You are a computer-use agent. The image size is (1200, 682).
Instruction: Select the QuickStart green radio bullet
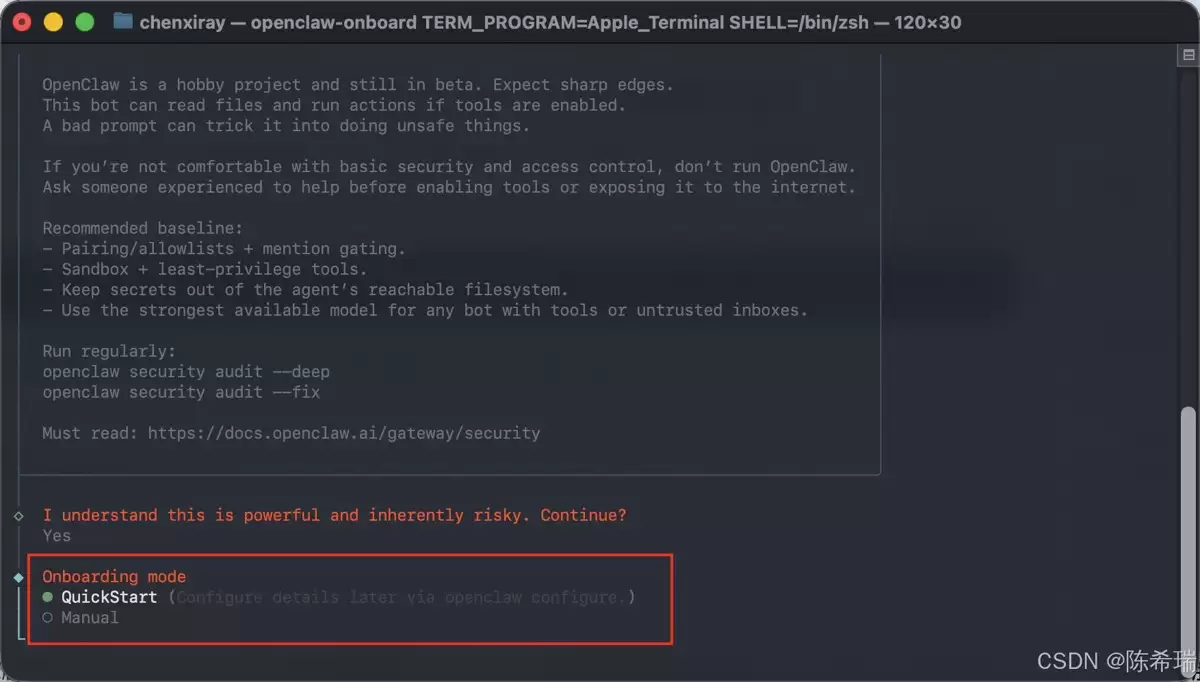[47, 597]
